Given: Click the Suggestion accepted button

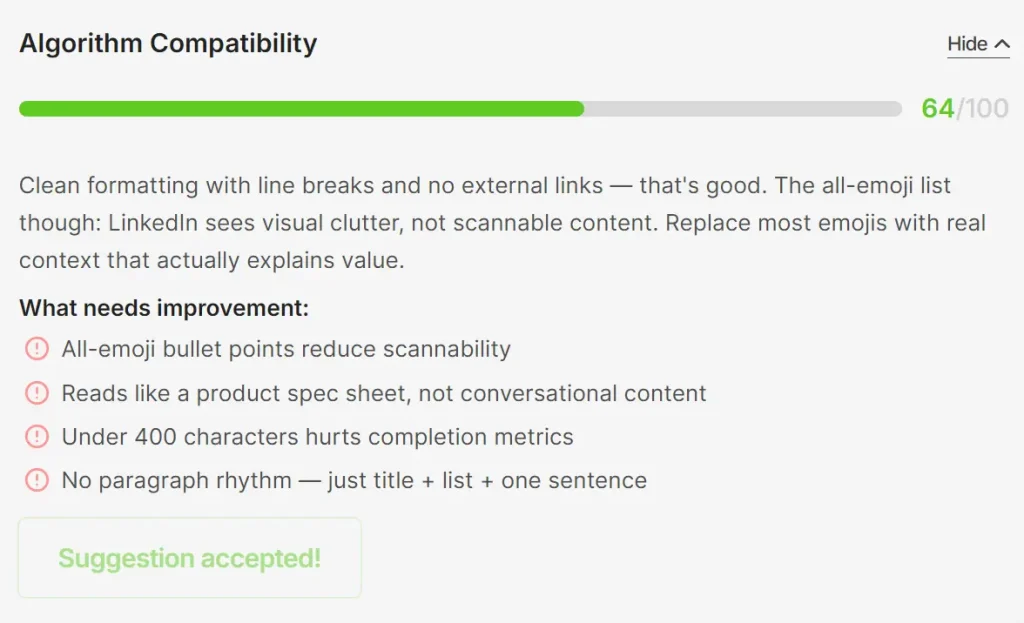Looking at the screenshot, I should (189, 558).
